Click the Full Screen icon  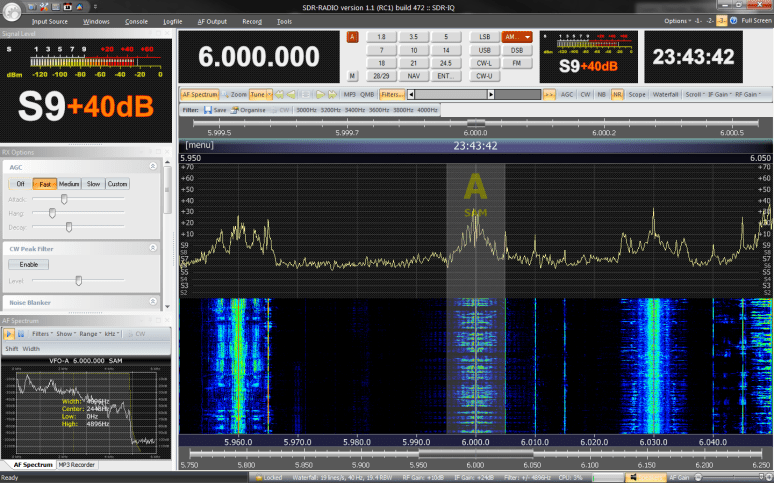pyautogui.click(x=735, y=20)
